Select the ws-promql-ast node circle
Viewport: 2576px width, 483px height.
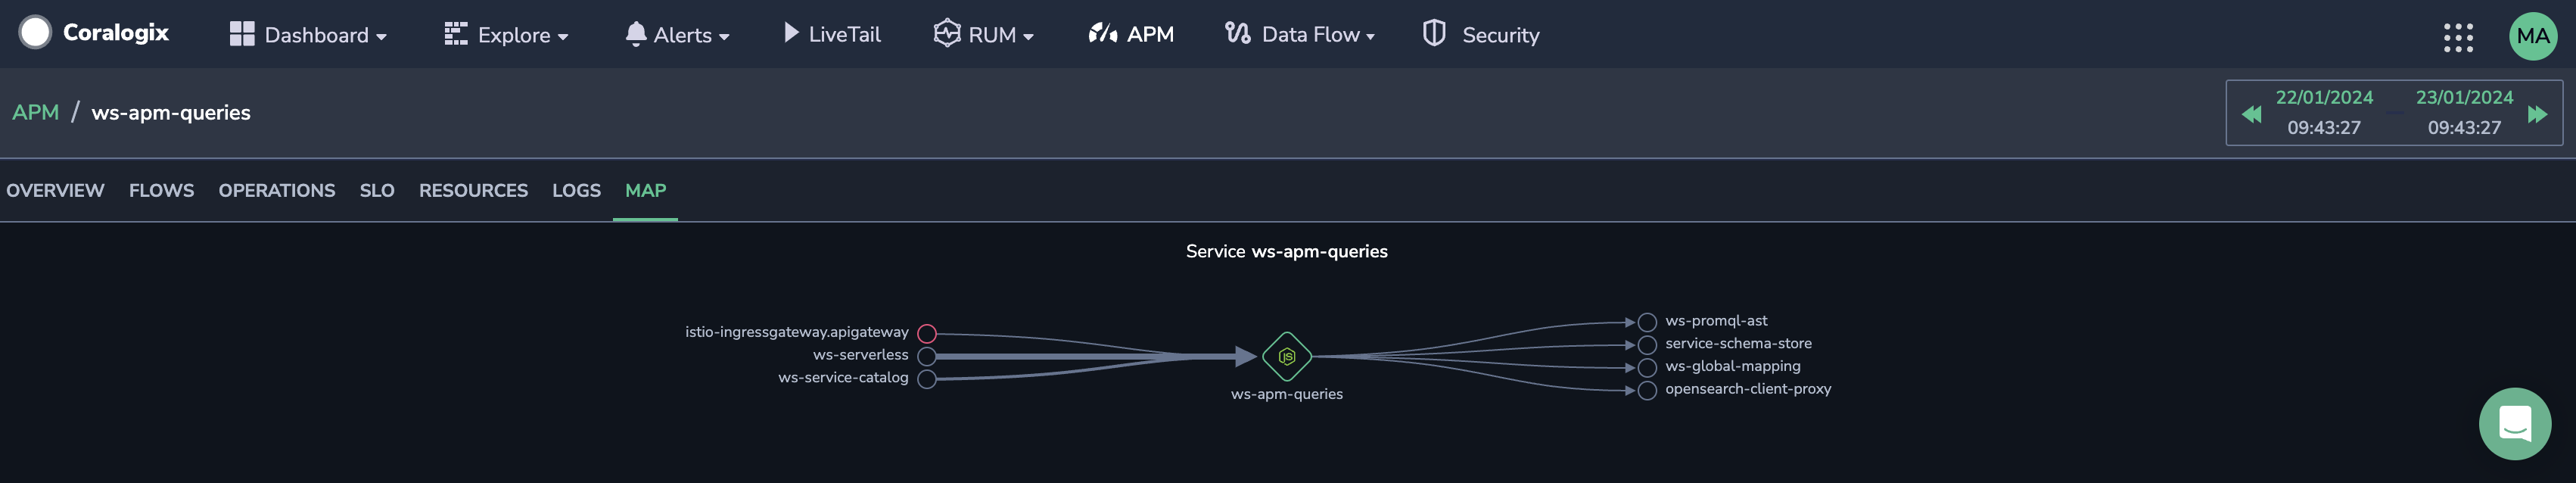[1647, 322]
